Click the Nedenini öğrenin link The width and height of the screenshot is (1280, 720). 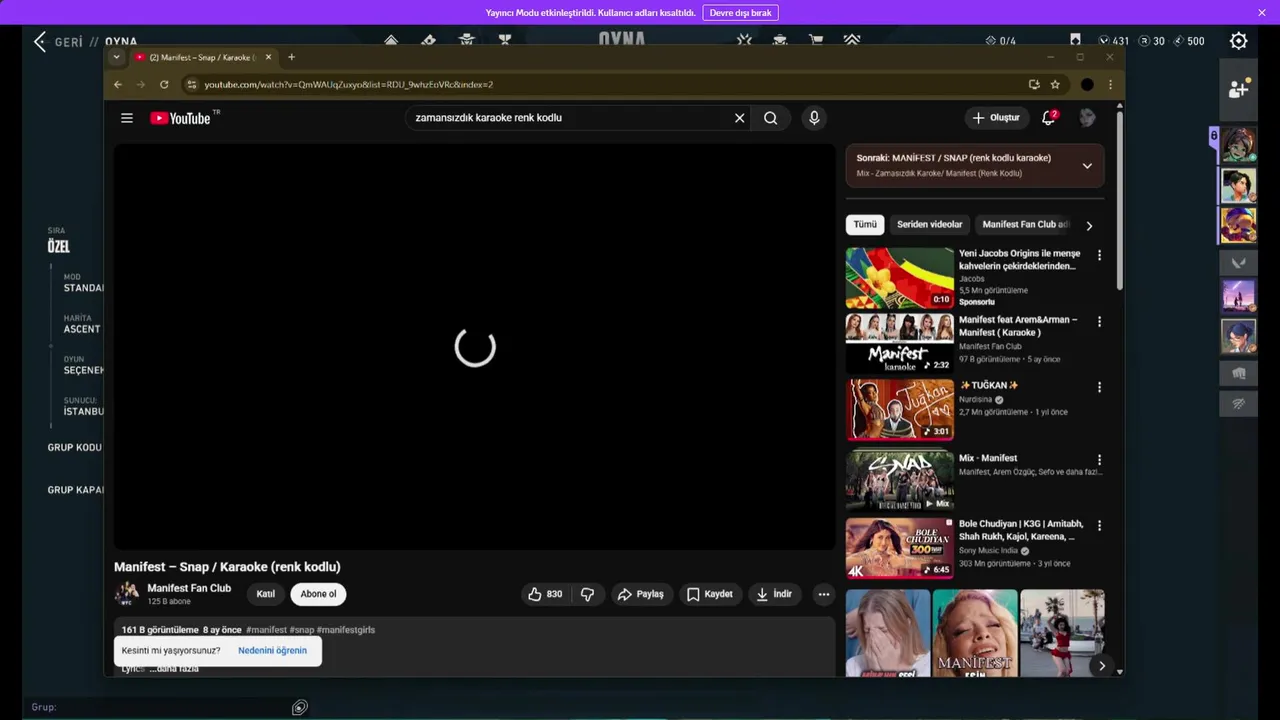coord(272,651)
